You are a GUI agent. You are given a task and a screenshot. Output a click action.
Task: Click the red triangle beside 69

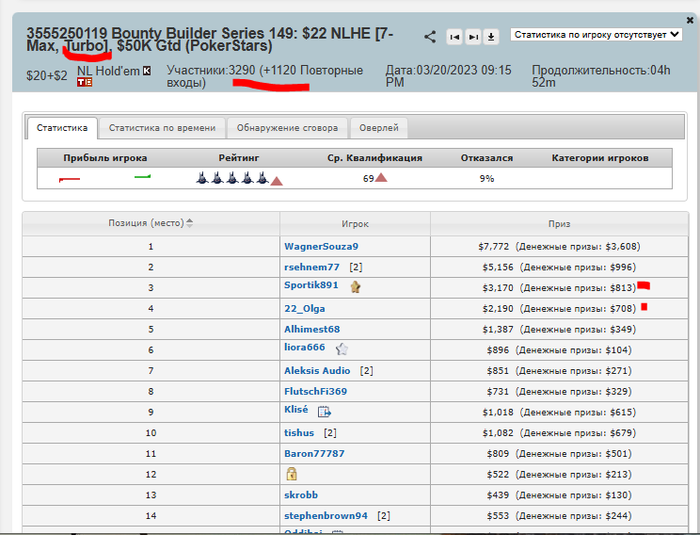pos(381,178)
